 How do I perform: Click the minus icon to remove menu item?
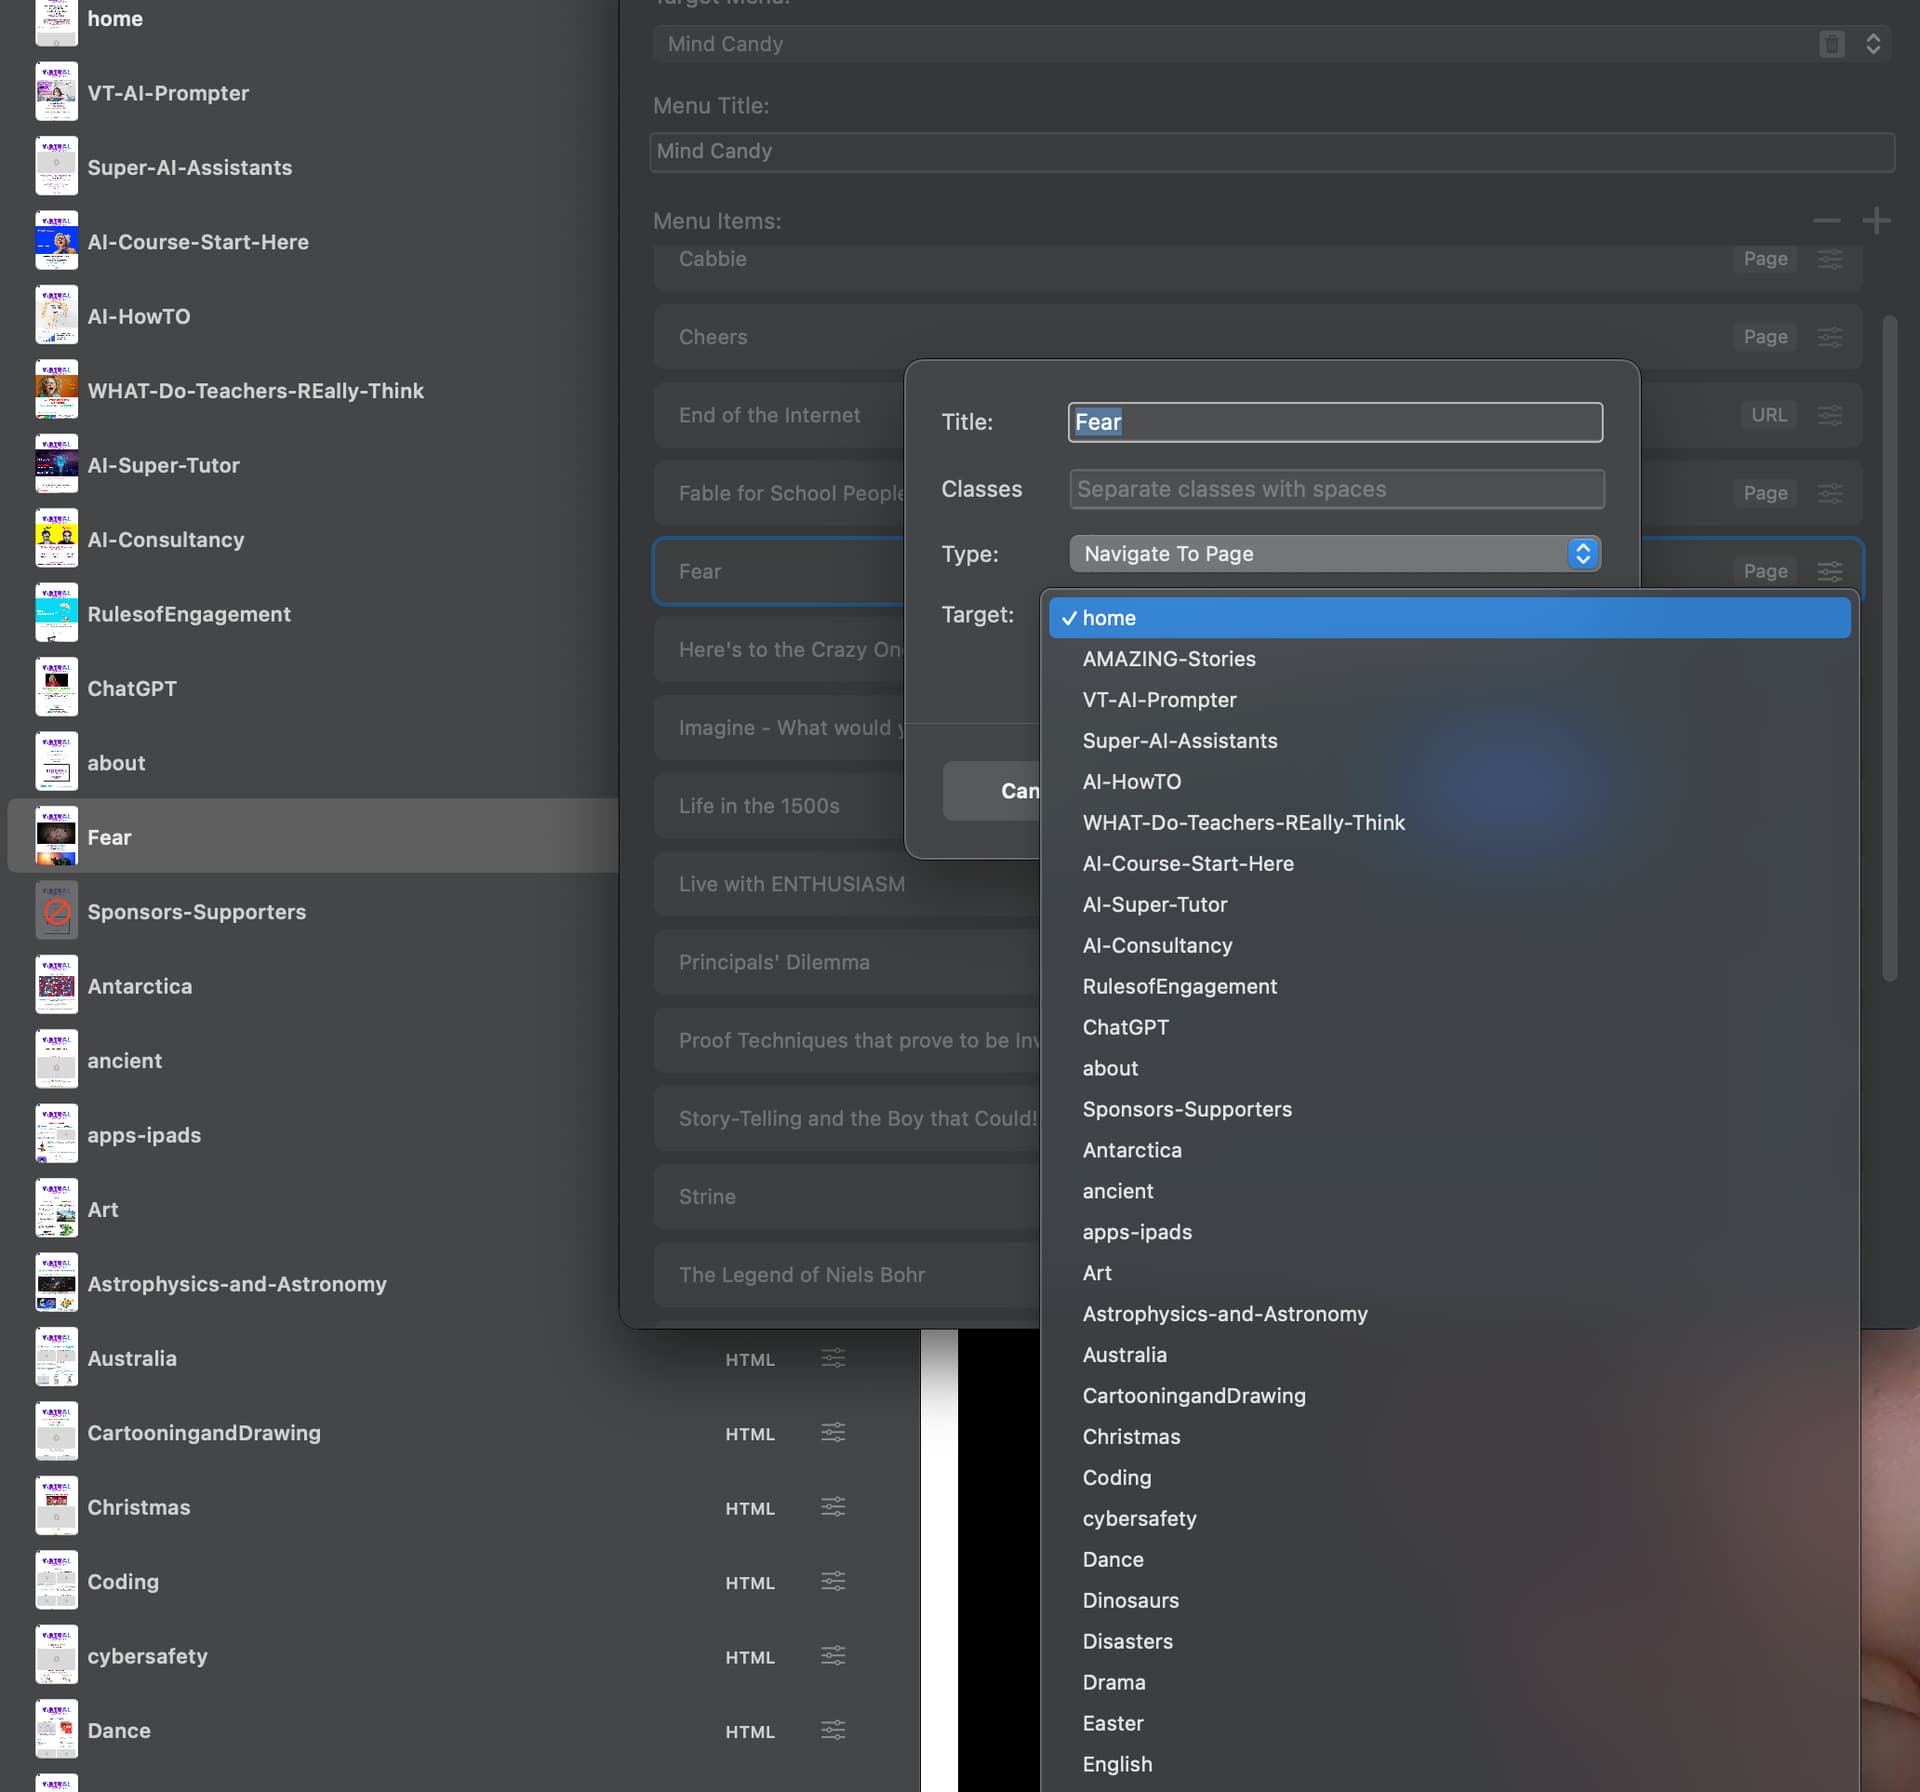pyautogui.click(x=1825, y=221)
